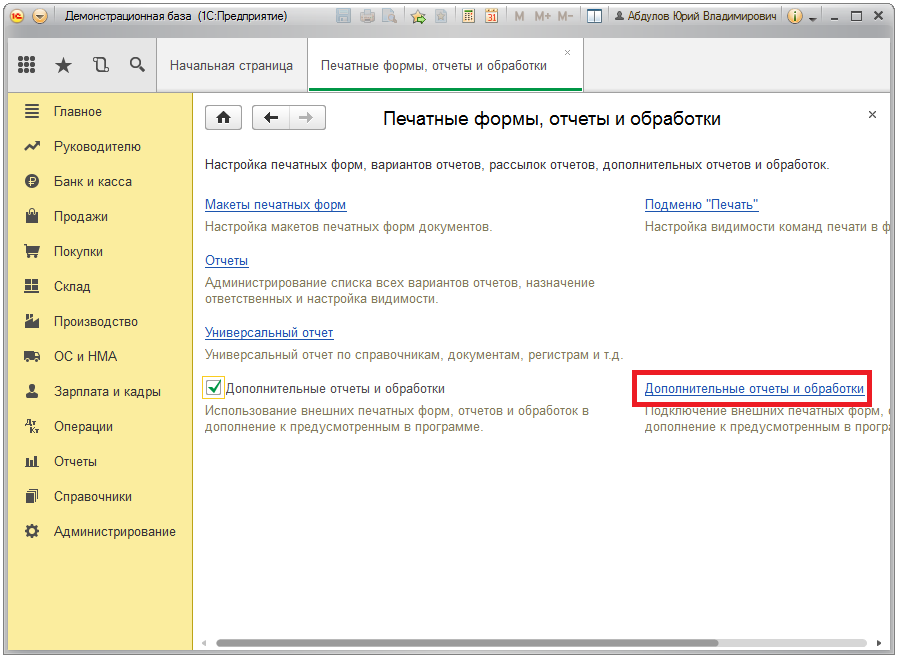Click the printer icon in title bar

click(367, 17)
